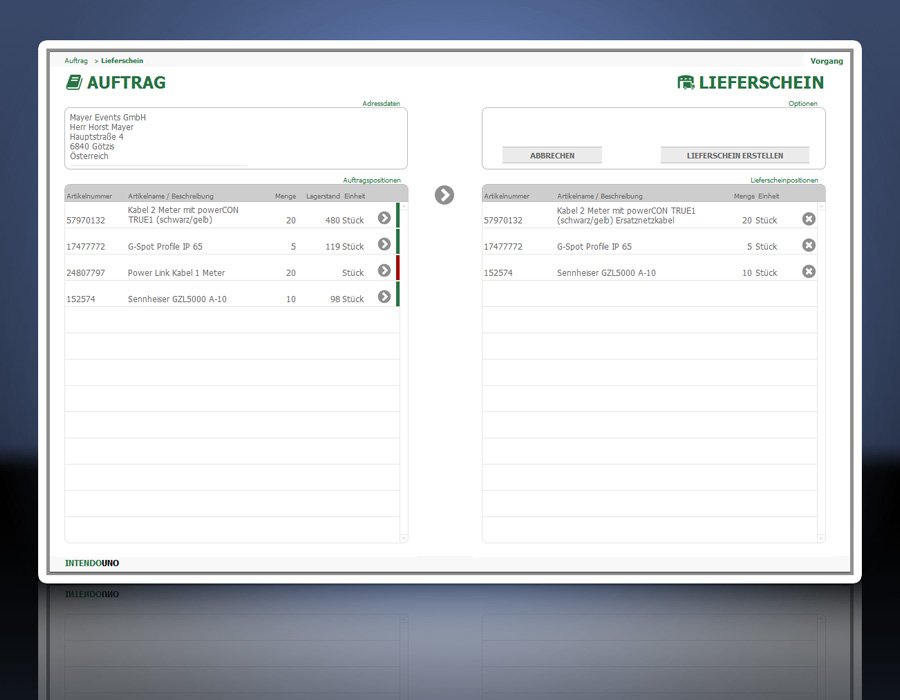Click green stock indicator for Sennheiser row
The image size is (900, 700).
click(x=398, y=294)
